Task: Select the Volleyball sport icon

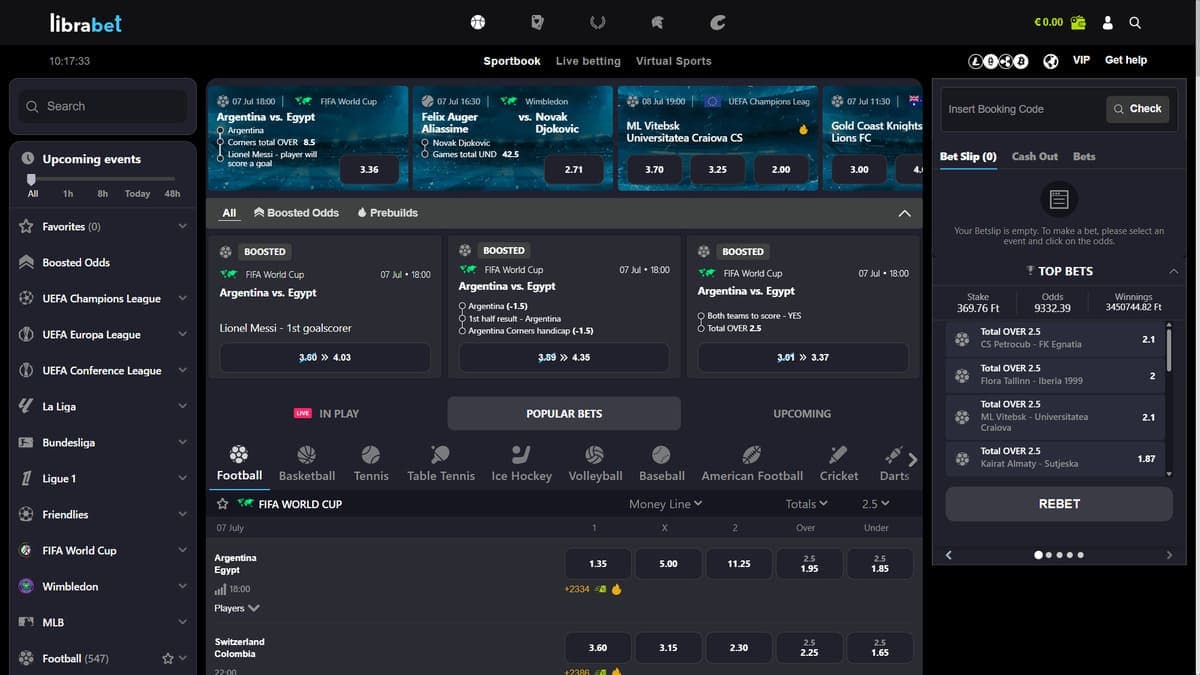Action: click(x=595, y=454)
